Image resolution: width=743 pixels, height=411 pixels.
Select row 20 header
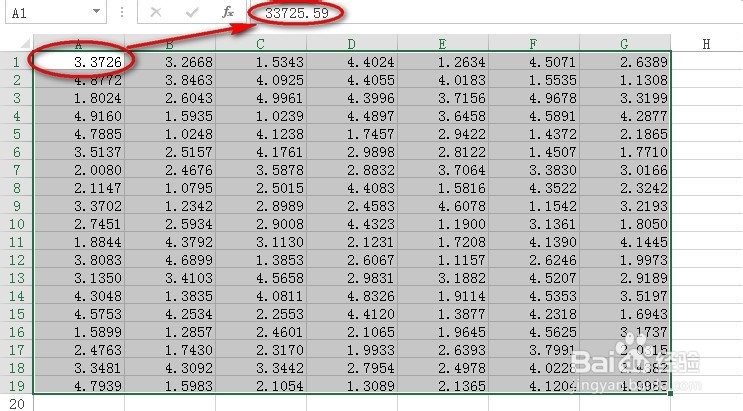(17, 404)
